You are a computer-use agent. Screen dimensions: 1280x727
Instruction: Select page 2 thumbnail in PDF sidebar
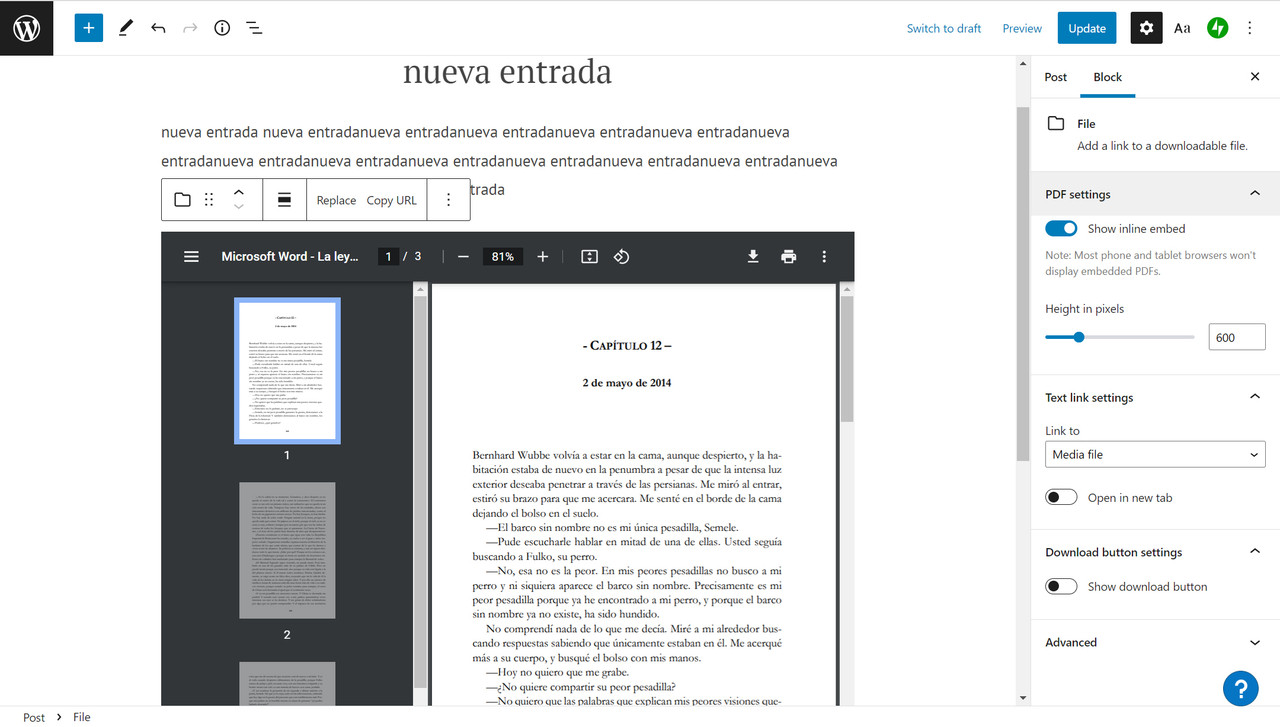(x=287, y=549)
